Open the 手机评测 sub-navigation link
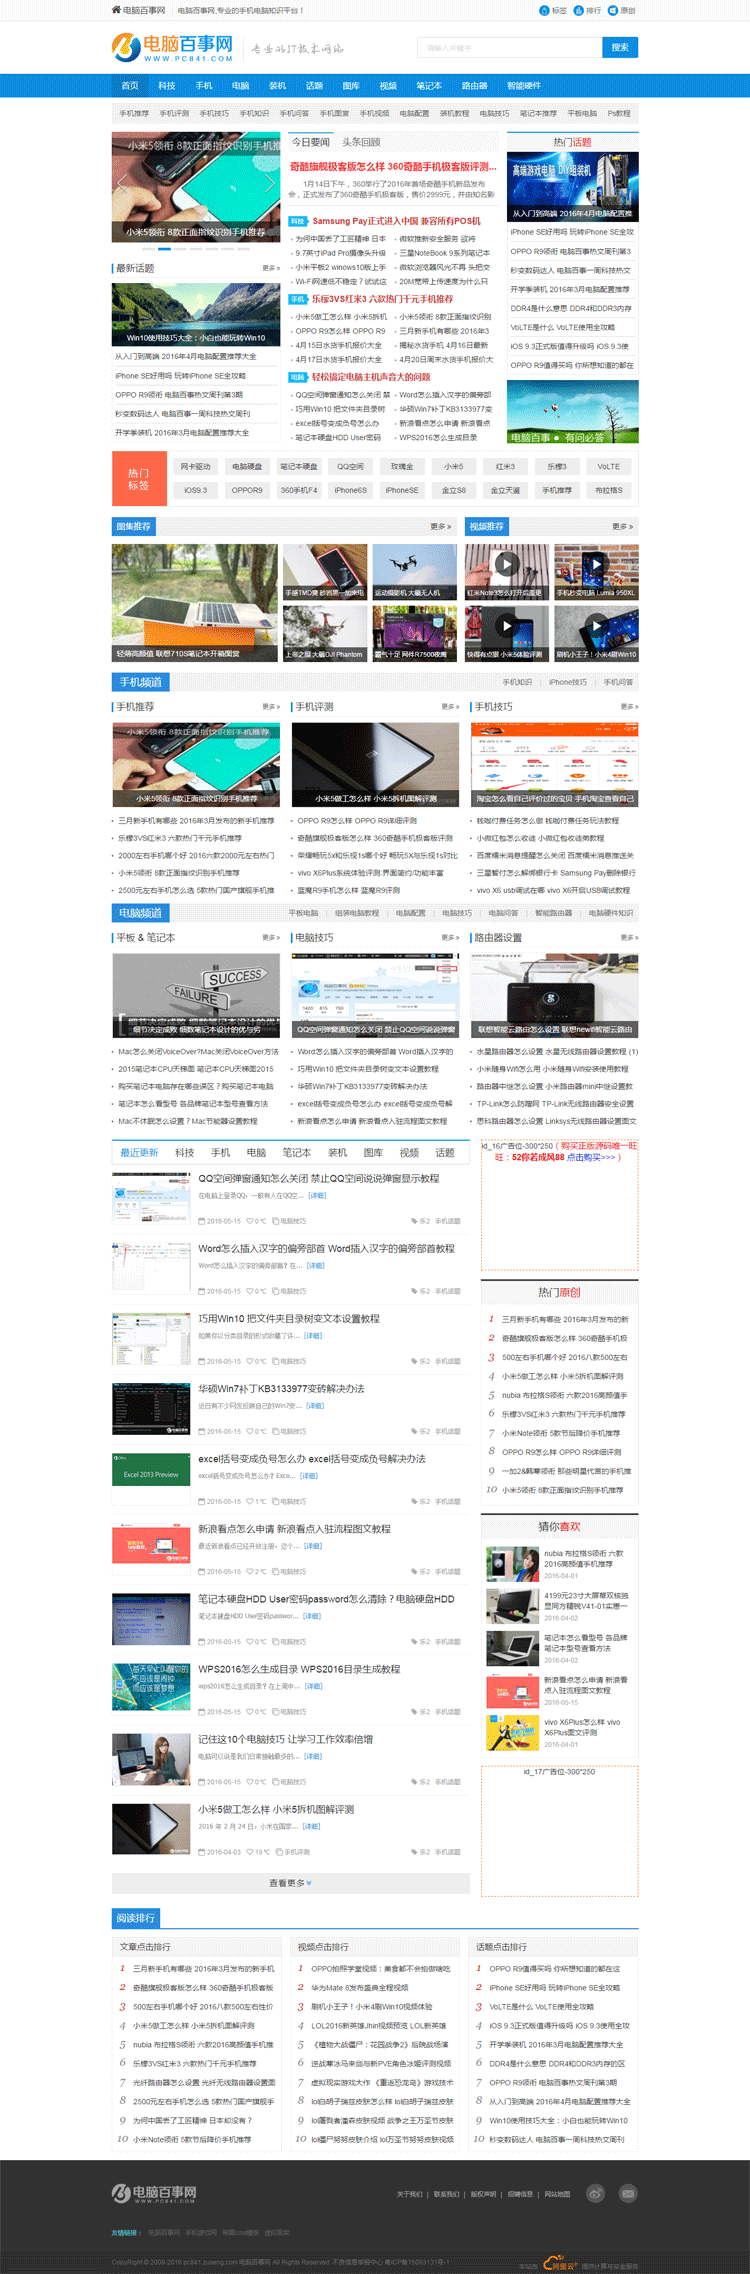This screenshot has width=750, height=2274. pyautogui.click(x=174, y=114)
